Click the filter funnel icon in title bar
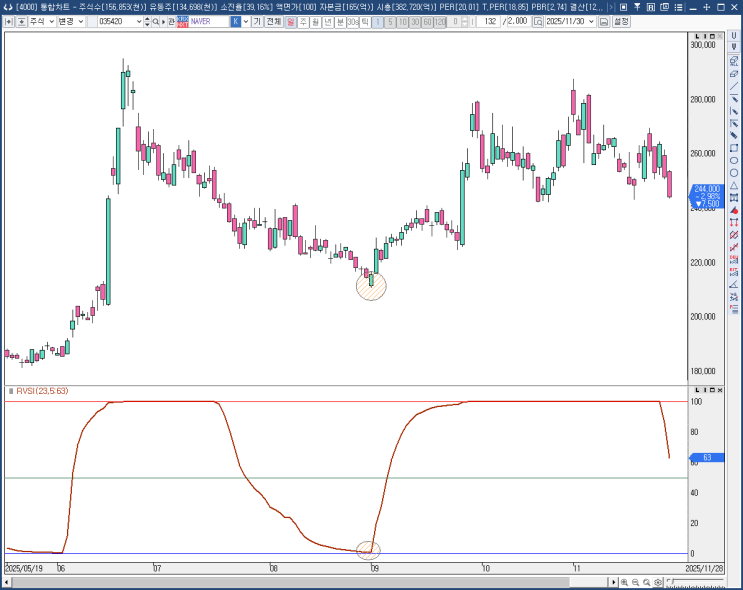The width and height of the screenshot is (743, 590). [x=637, y=7]
